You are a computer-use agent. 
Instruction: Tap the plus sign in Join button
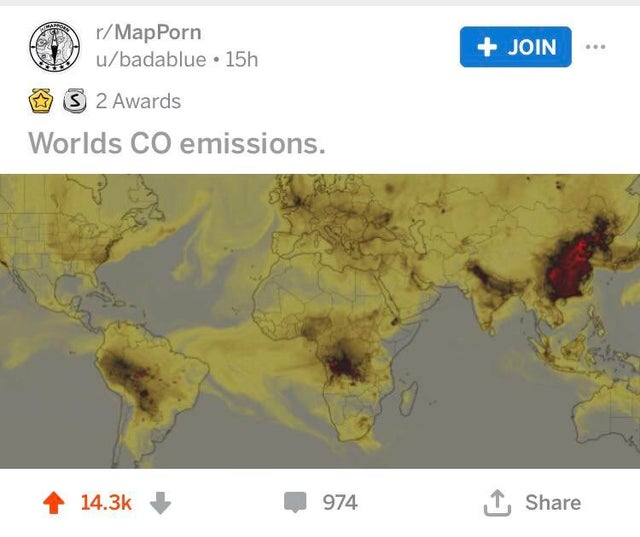[487, 47]
